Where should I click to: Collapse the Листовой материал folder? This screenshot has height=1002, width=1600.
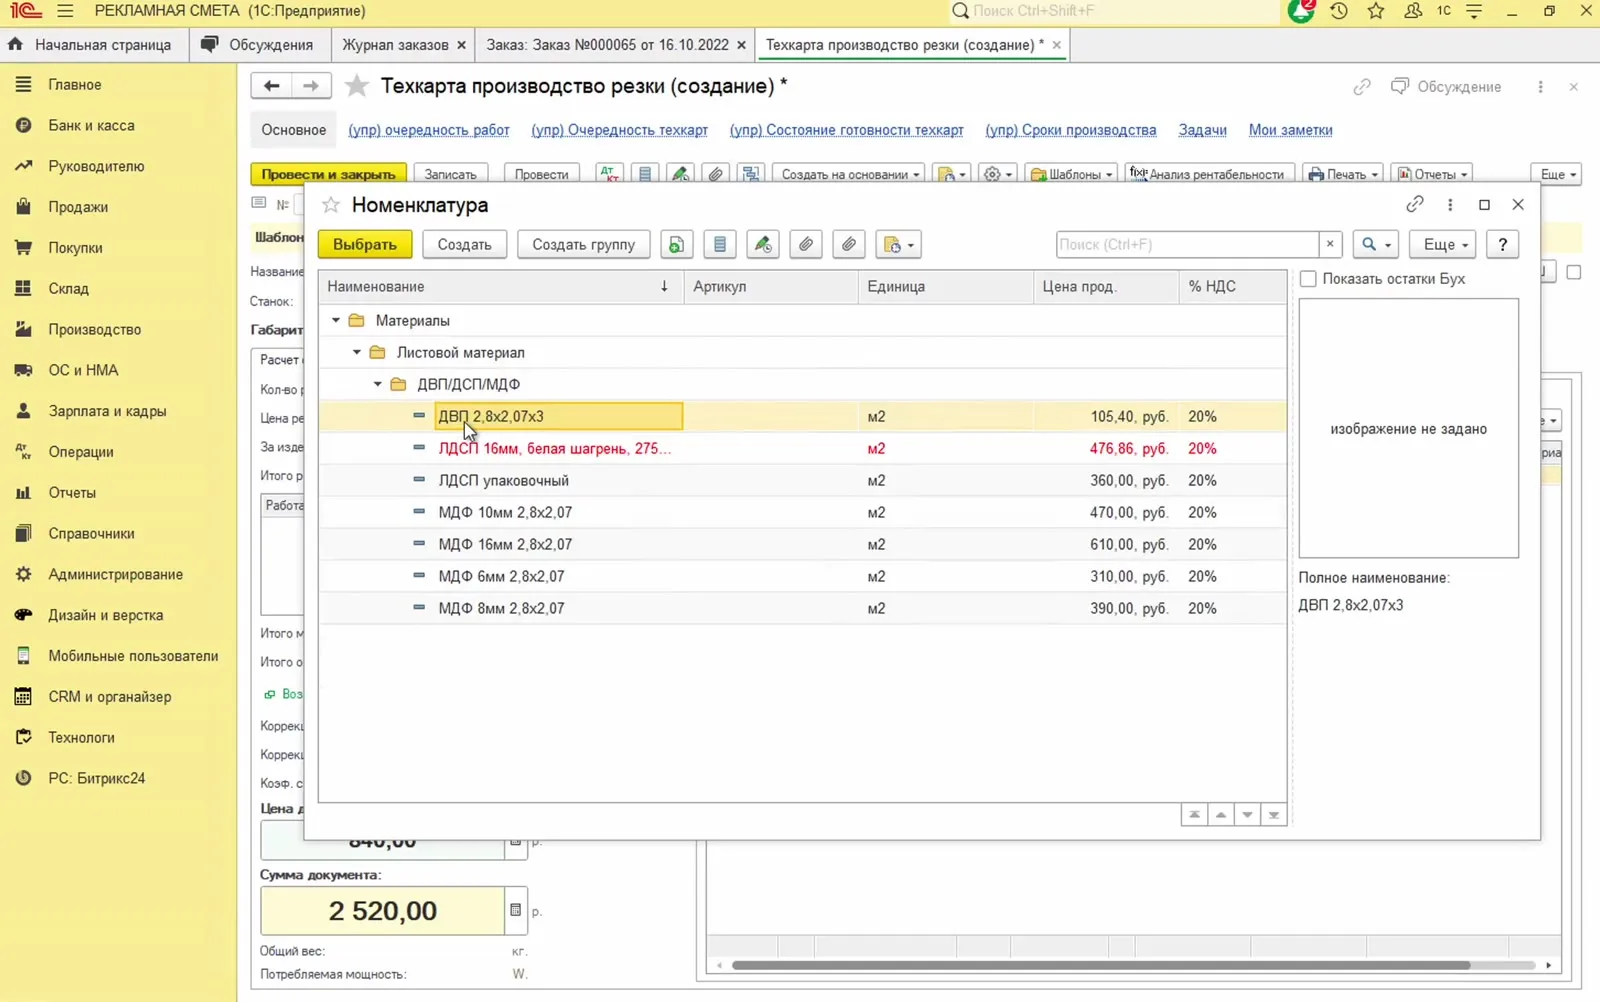point(357,353)
